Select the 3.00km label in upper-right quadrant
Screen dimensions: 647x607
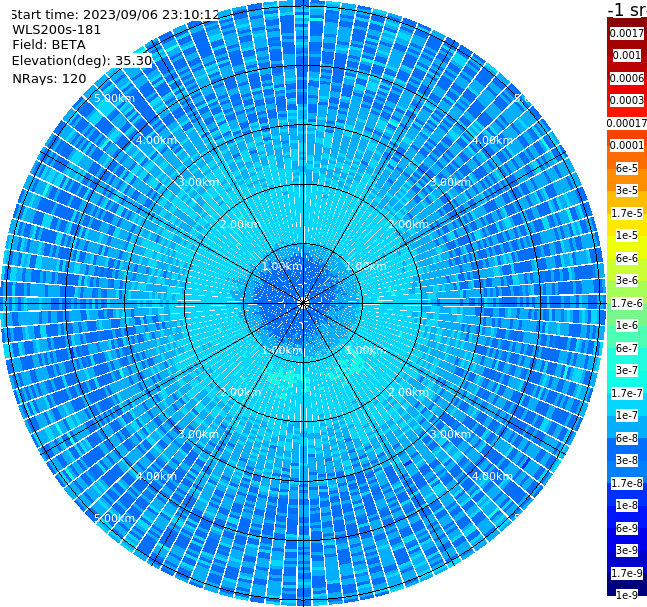point(450,182)
